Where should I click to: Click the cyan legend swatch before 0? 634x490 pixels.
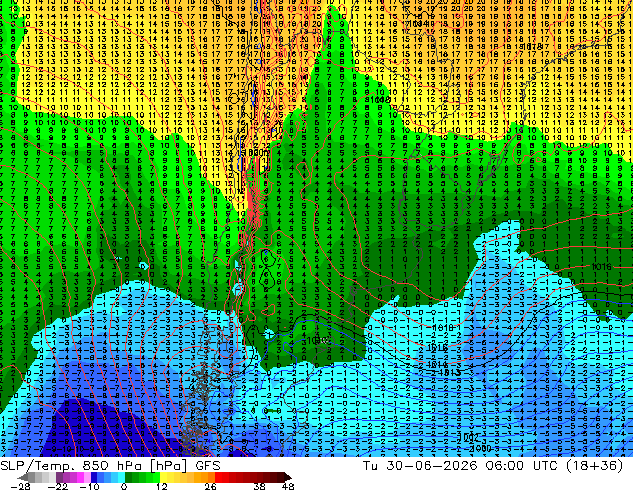coord(121,477)
